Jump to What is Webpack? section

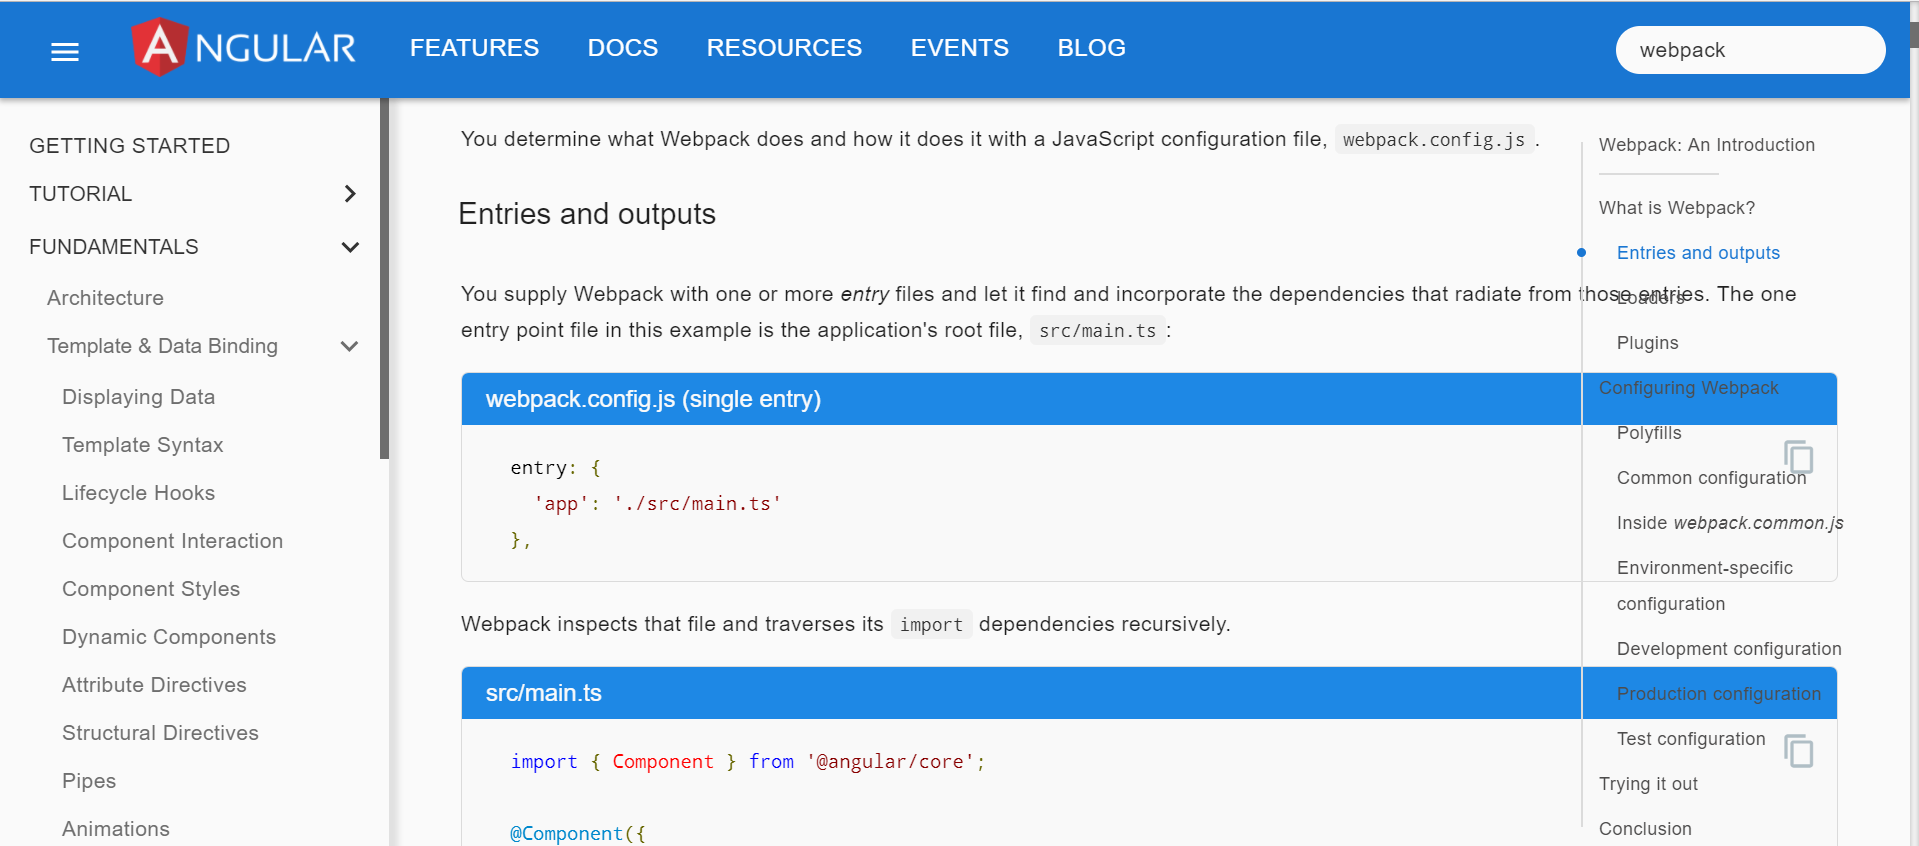[x=1677, y=208]
